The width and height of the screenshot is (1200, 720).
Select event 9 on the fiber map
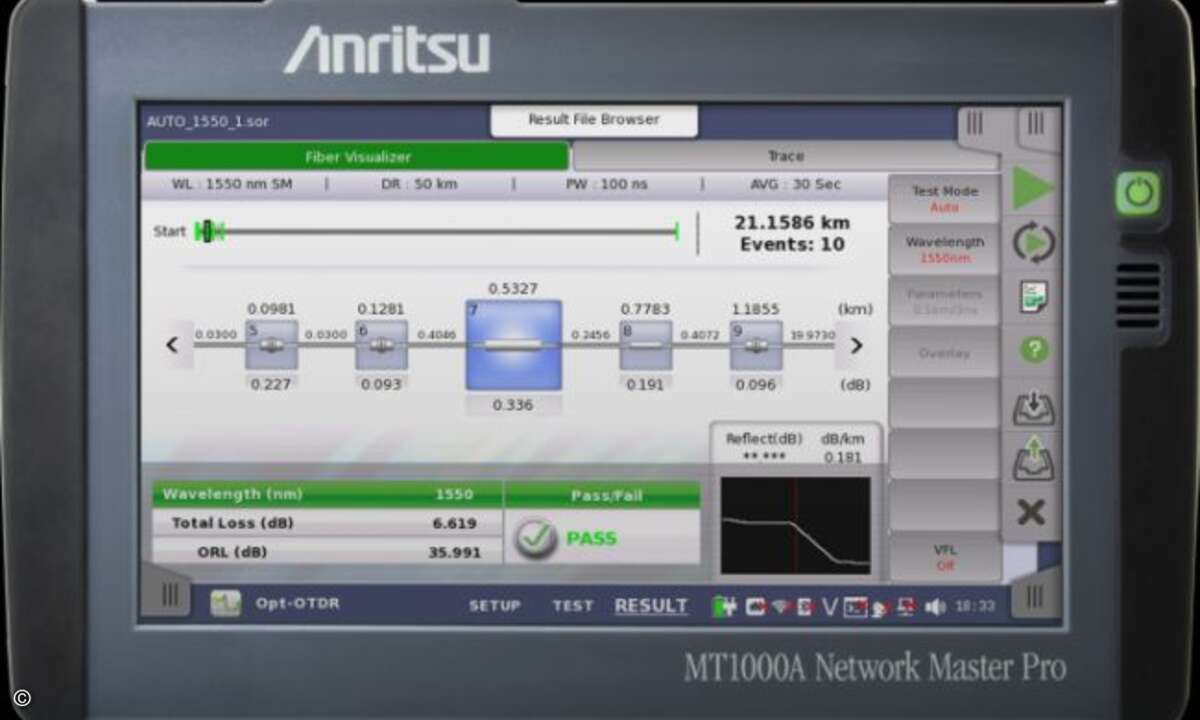click(x=756, y=345)
